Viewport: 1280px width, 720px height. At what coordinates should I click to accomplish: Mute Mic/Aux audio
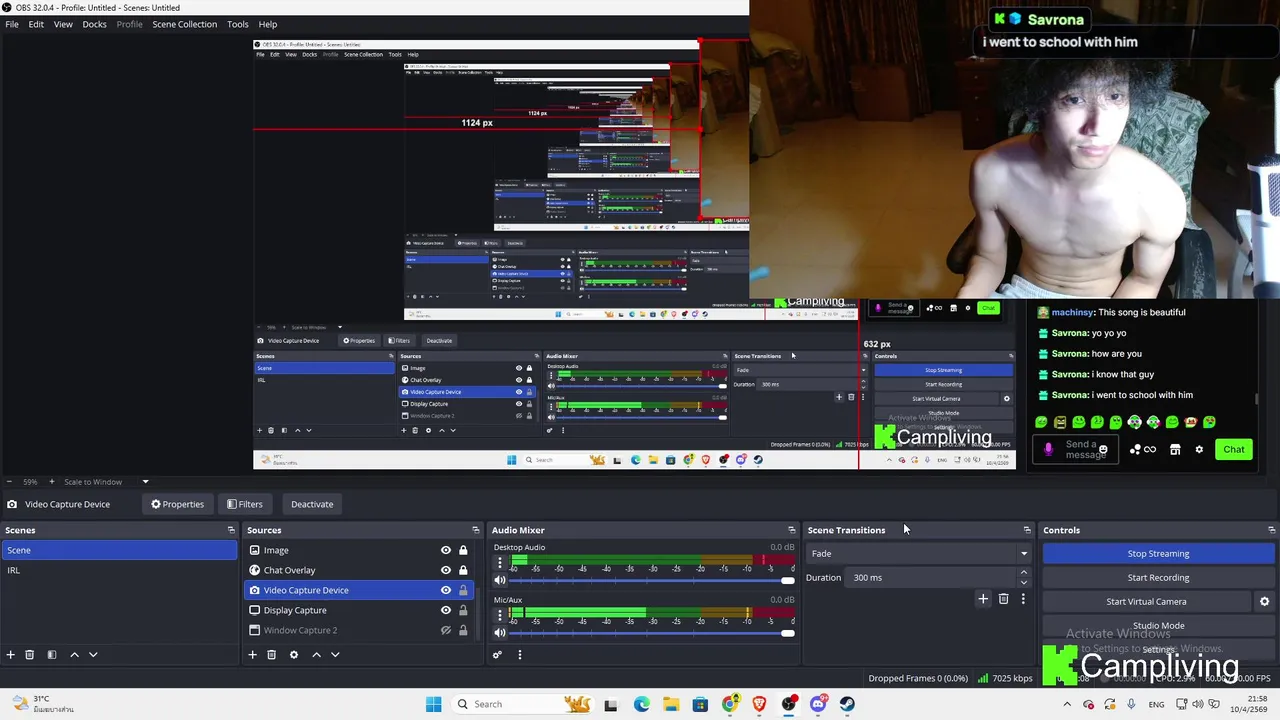pyautogui.click(x=500, y=632)
